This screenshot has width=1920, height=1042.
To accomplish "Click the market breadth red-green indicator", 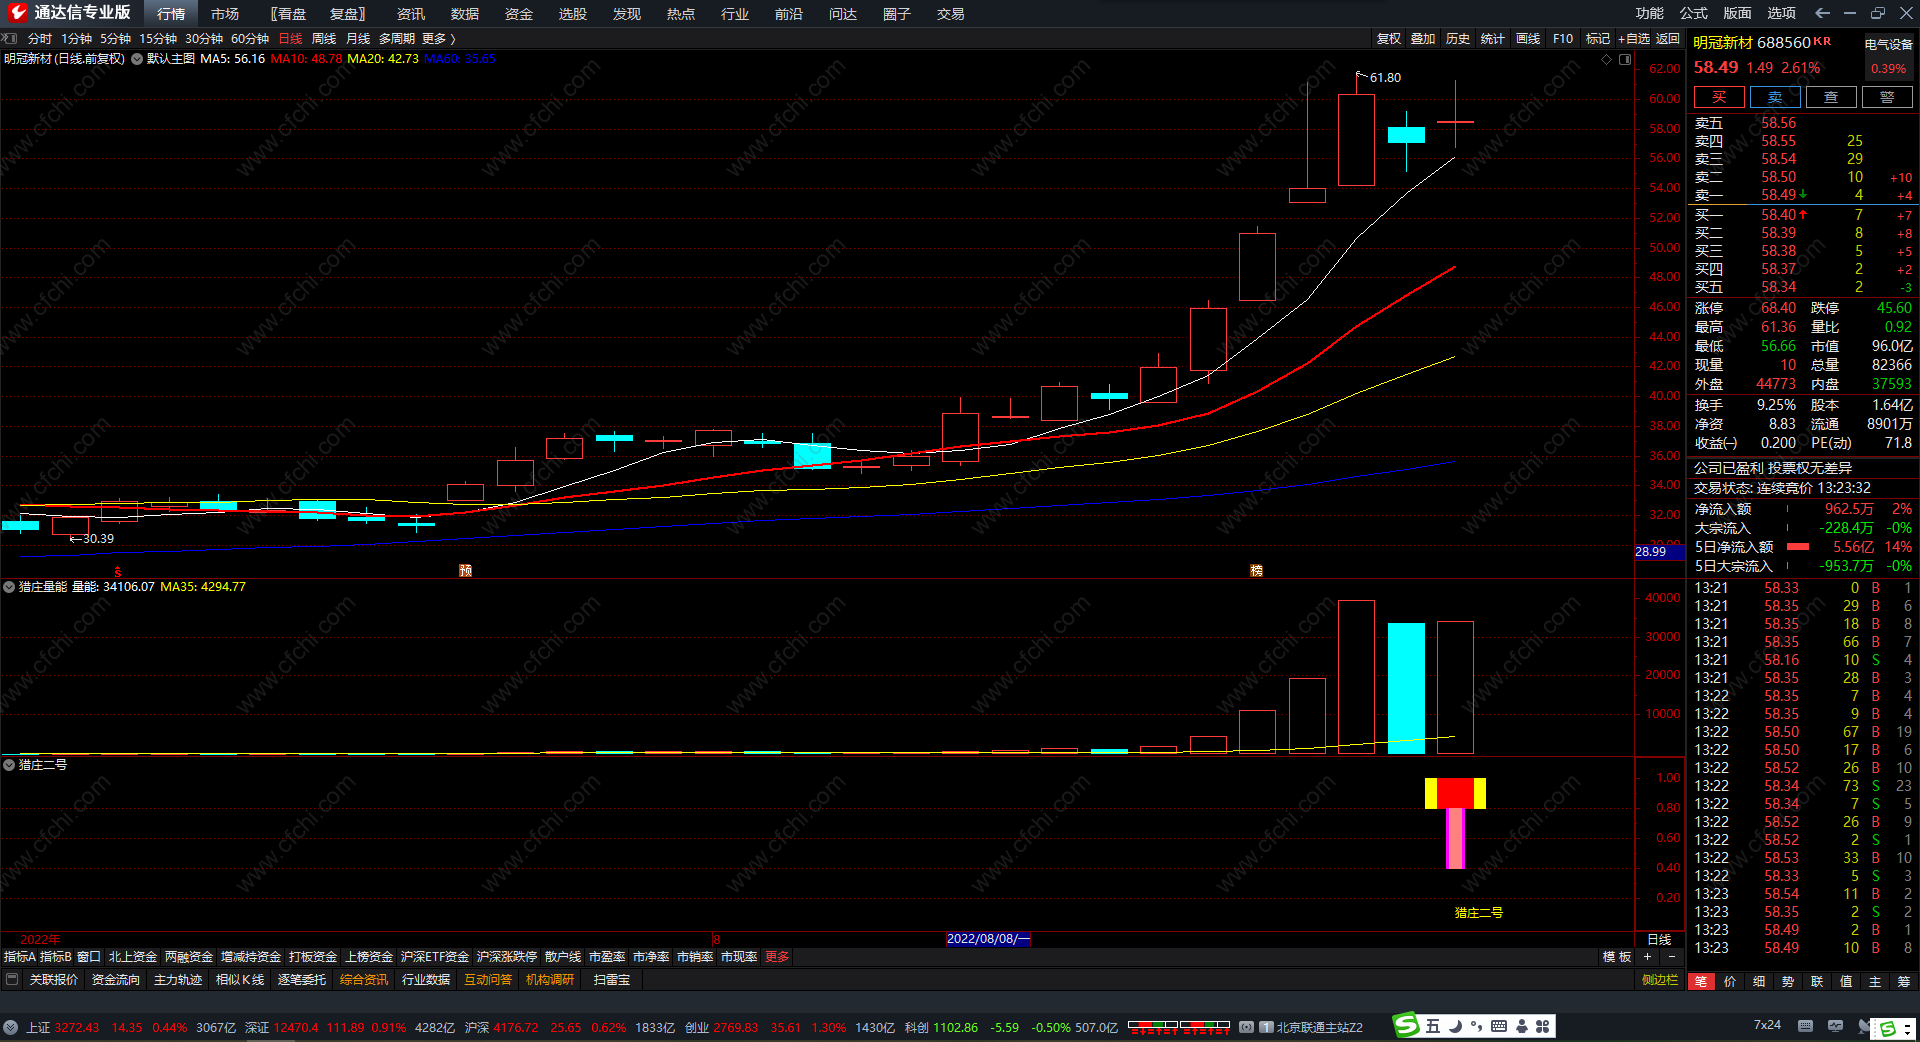I will 1179,1027.
